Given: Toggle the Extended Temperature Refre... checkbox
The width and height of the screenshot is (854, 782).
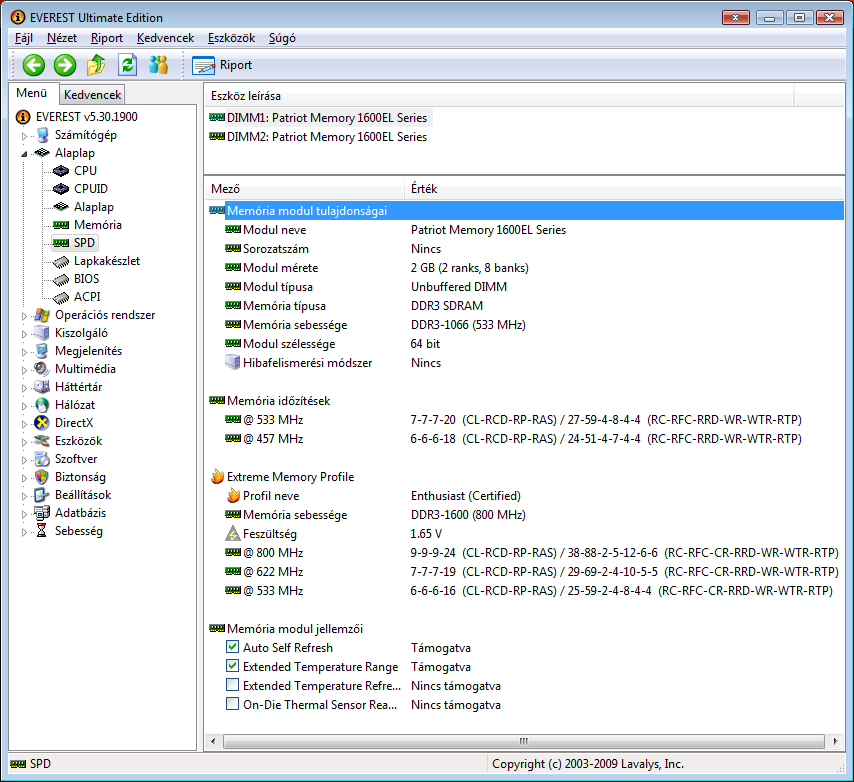Looking at the screenshot, I should pos(233,685).
